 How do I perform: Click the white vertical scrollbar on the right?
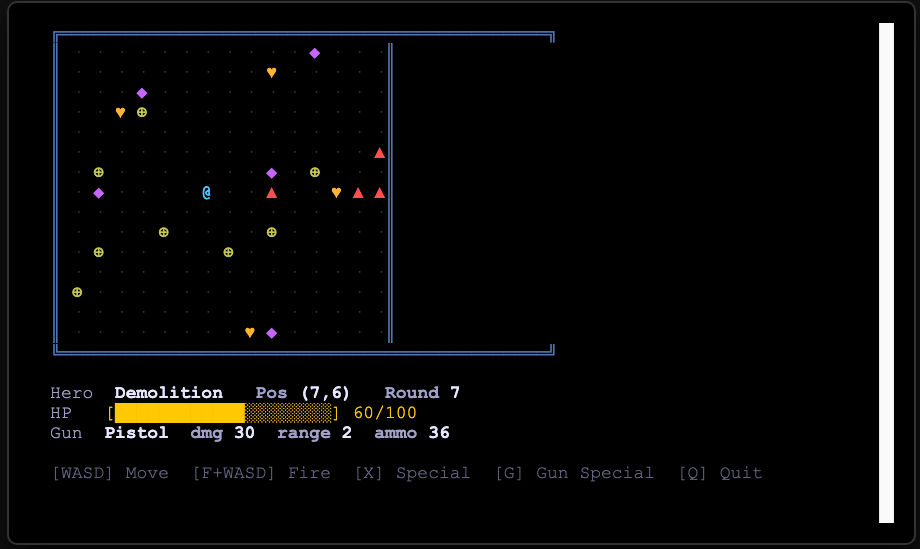click(886, 273)
